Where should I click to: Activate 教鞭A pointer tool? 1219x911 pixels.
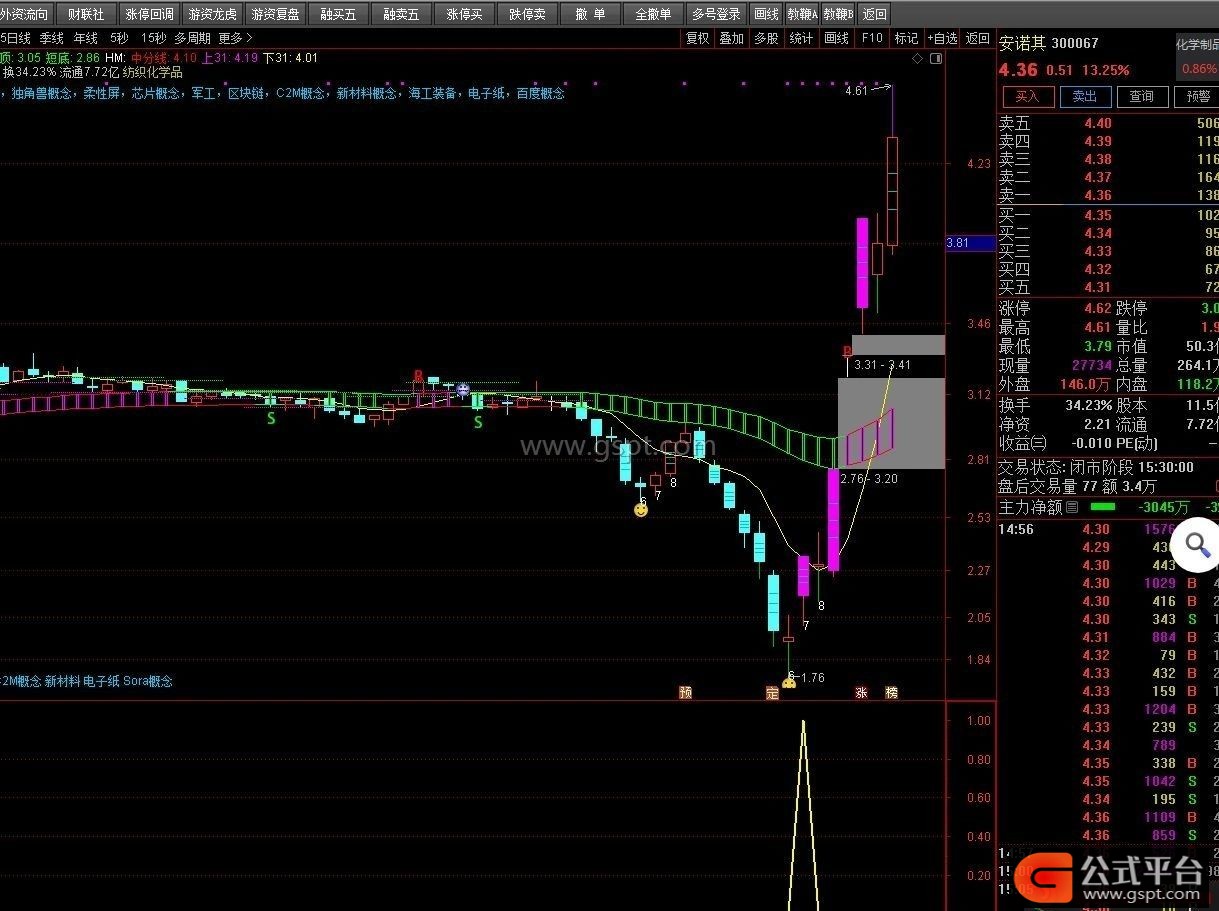click(802, 14)
